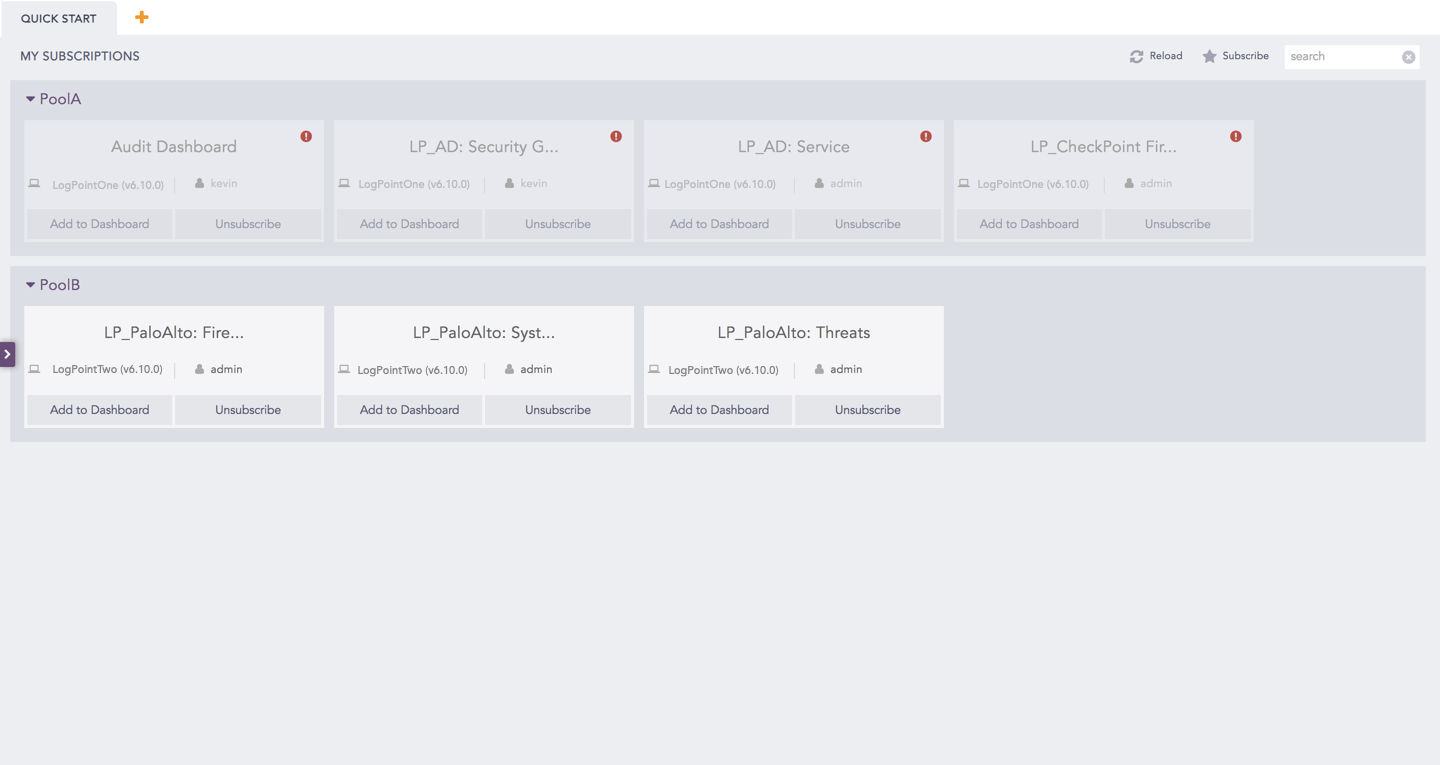Click the warning icon on LP_AD: Security card

click(x=616, y=135)
